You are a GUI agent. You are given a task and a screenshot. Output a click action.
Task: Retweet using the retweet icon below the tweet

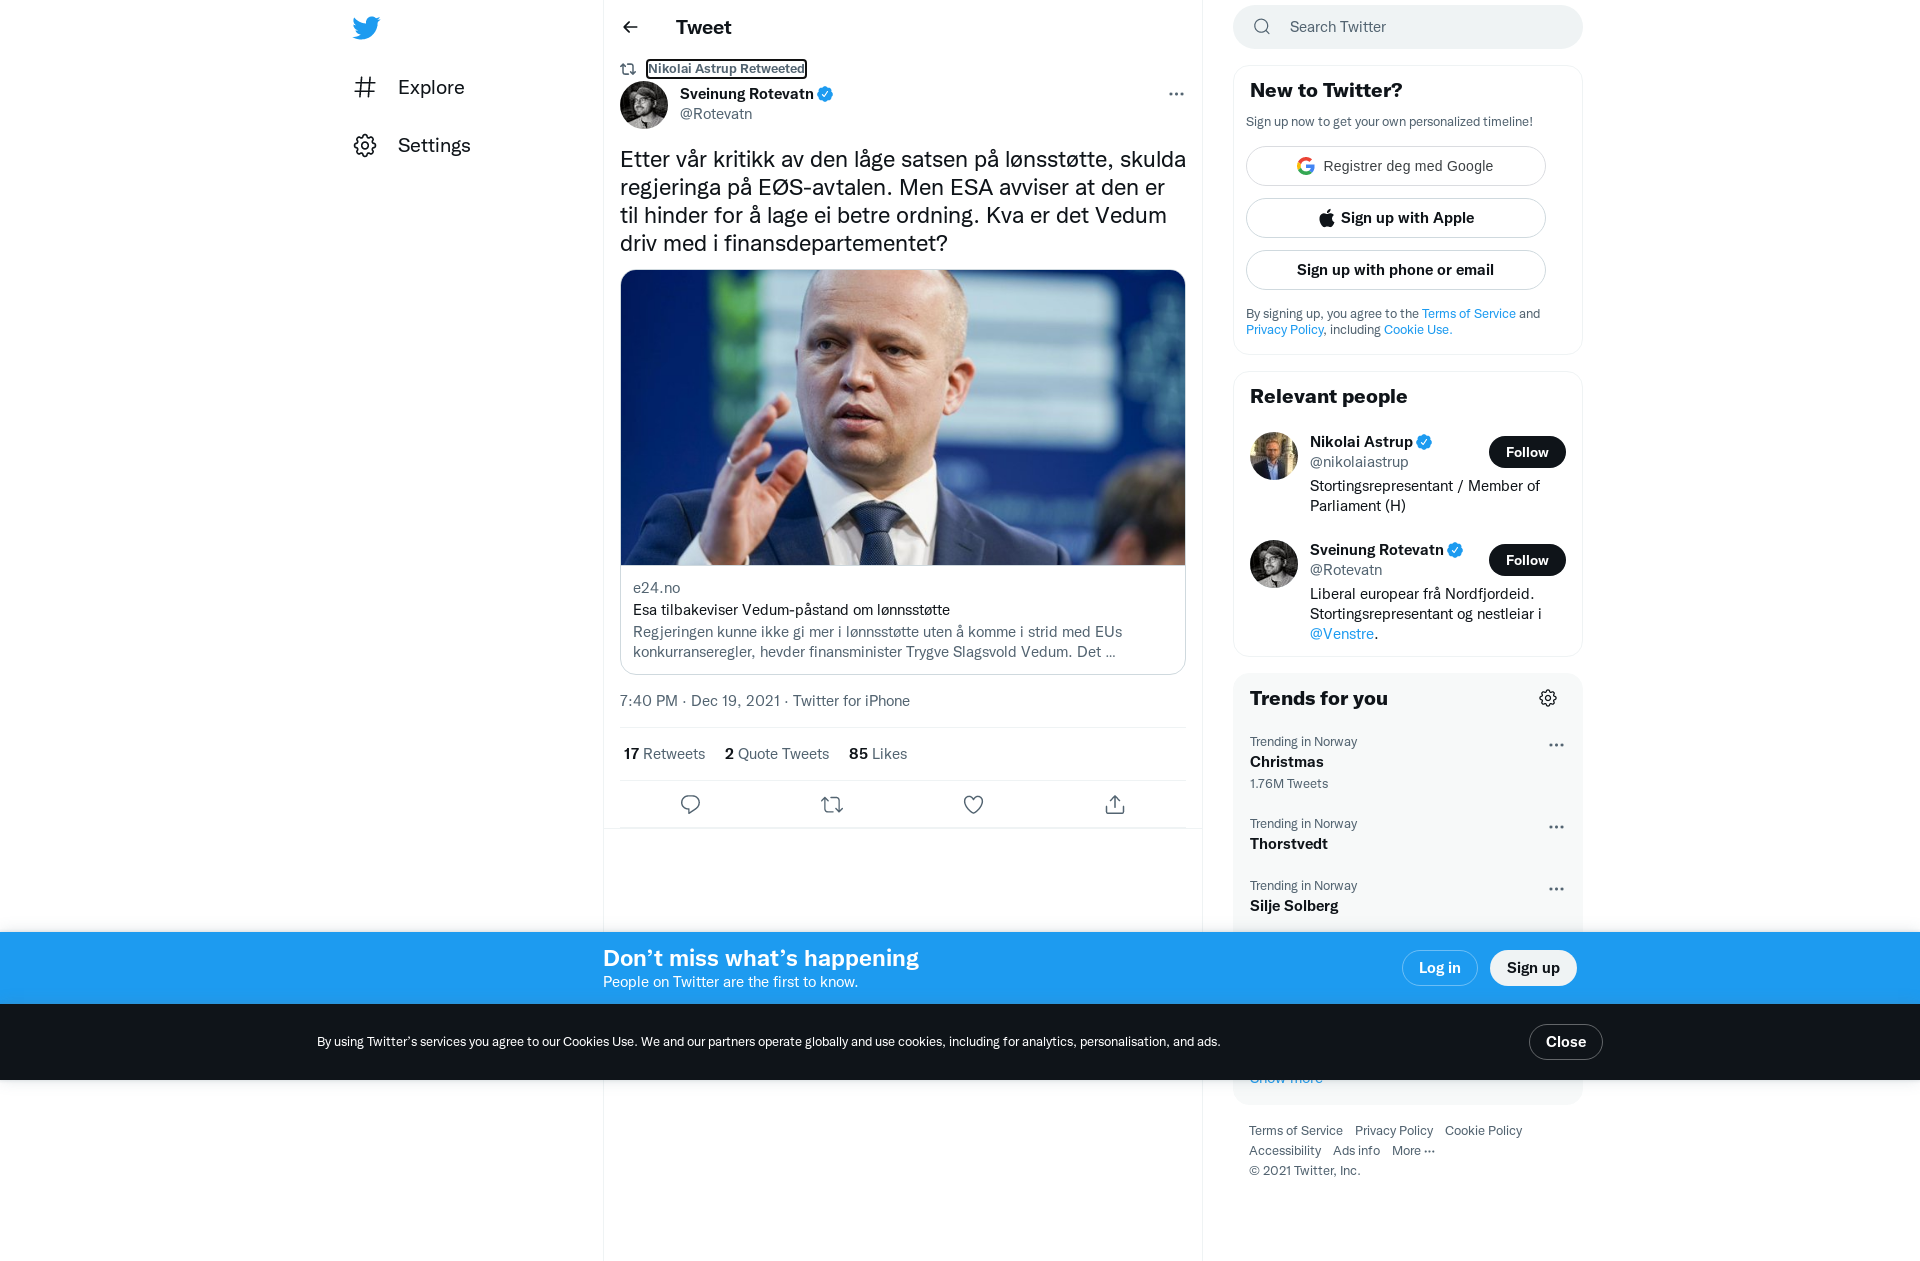point(832,804)
